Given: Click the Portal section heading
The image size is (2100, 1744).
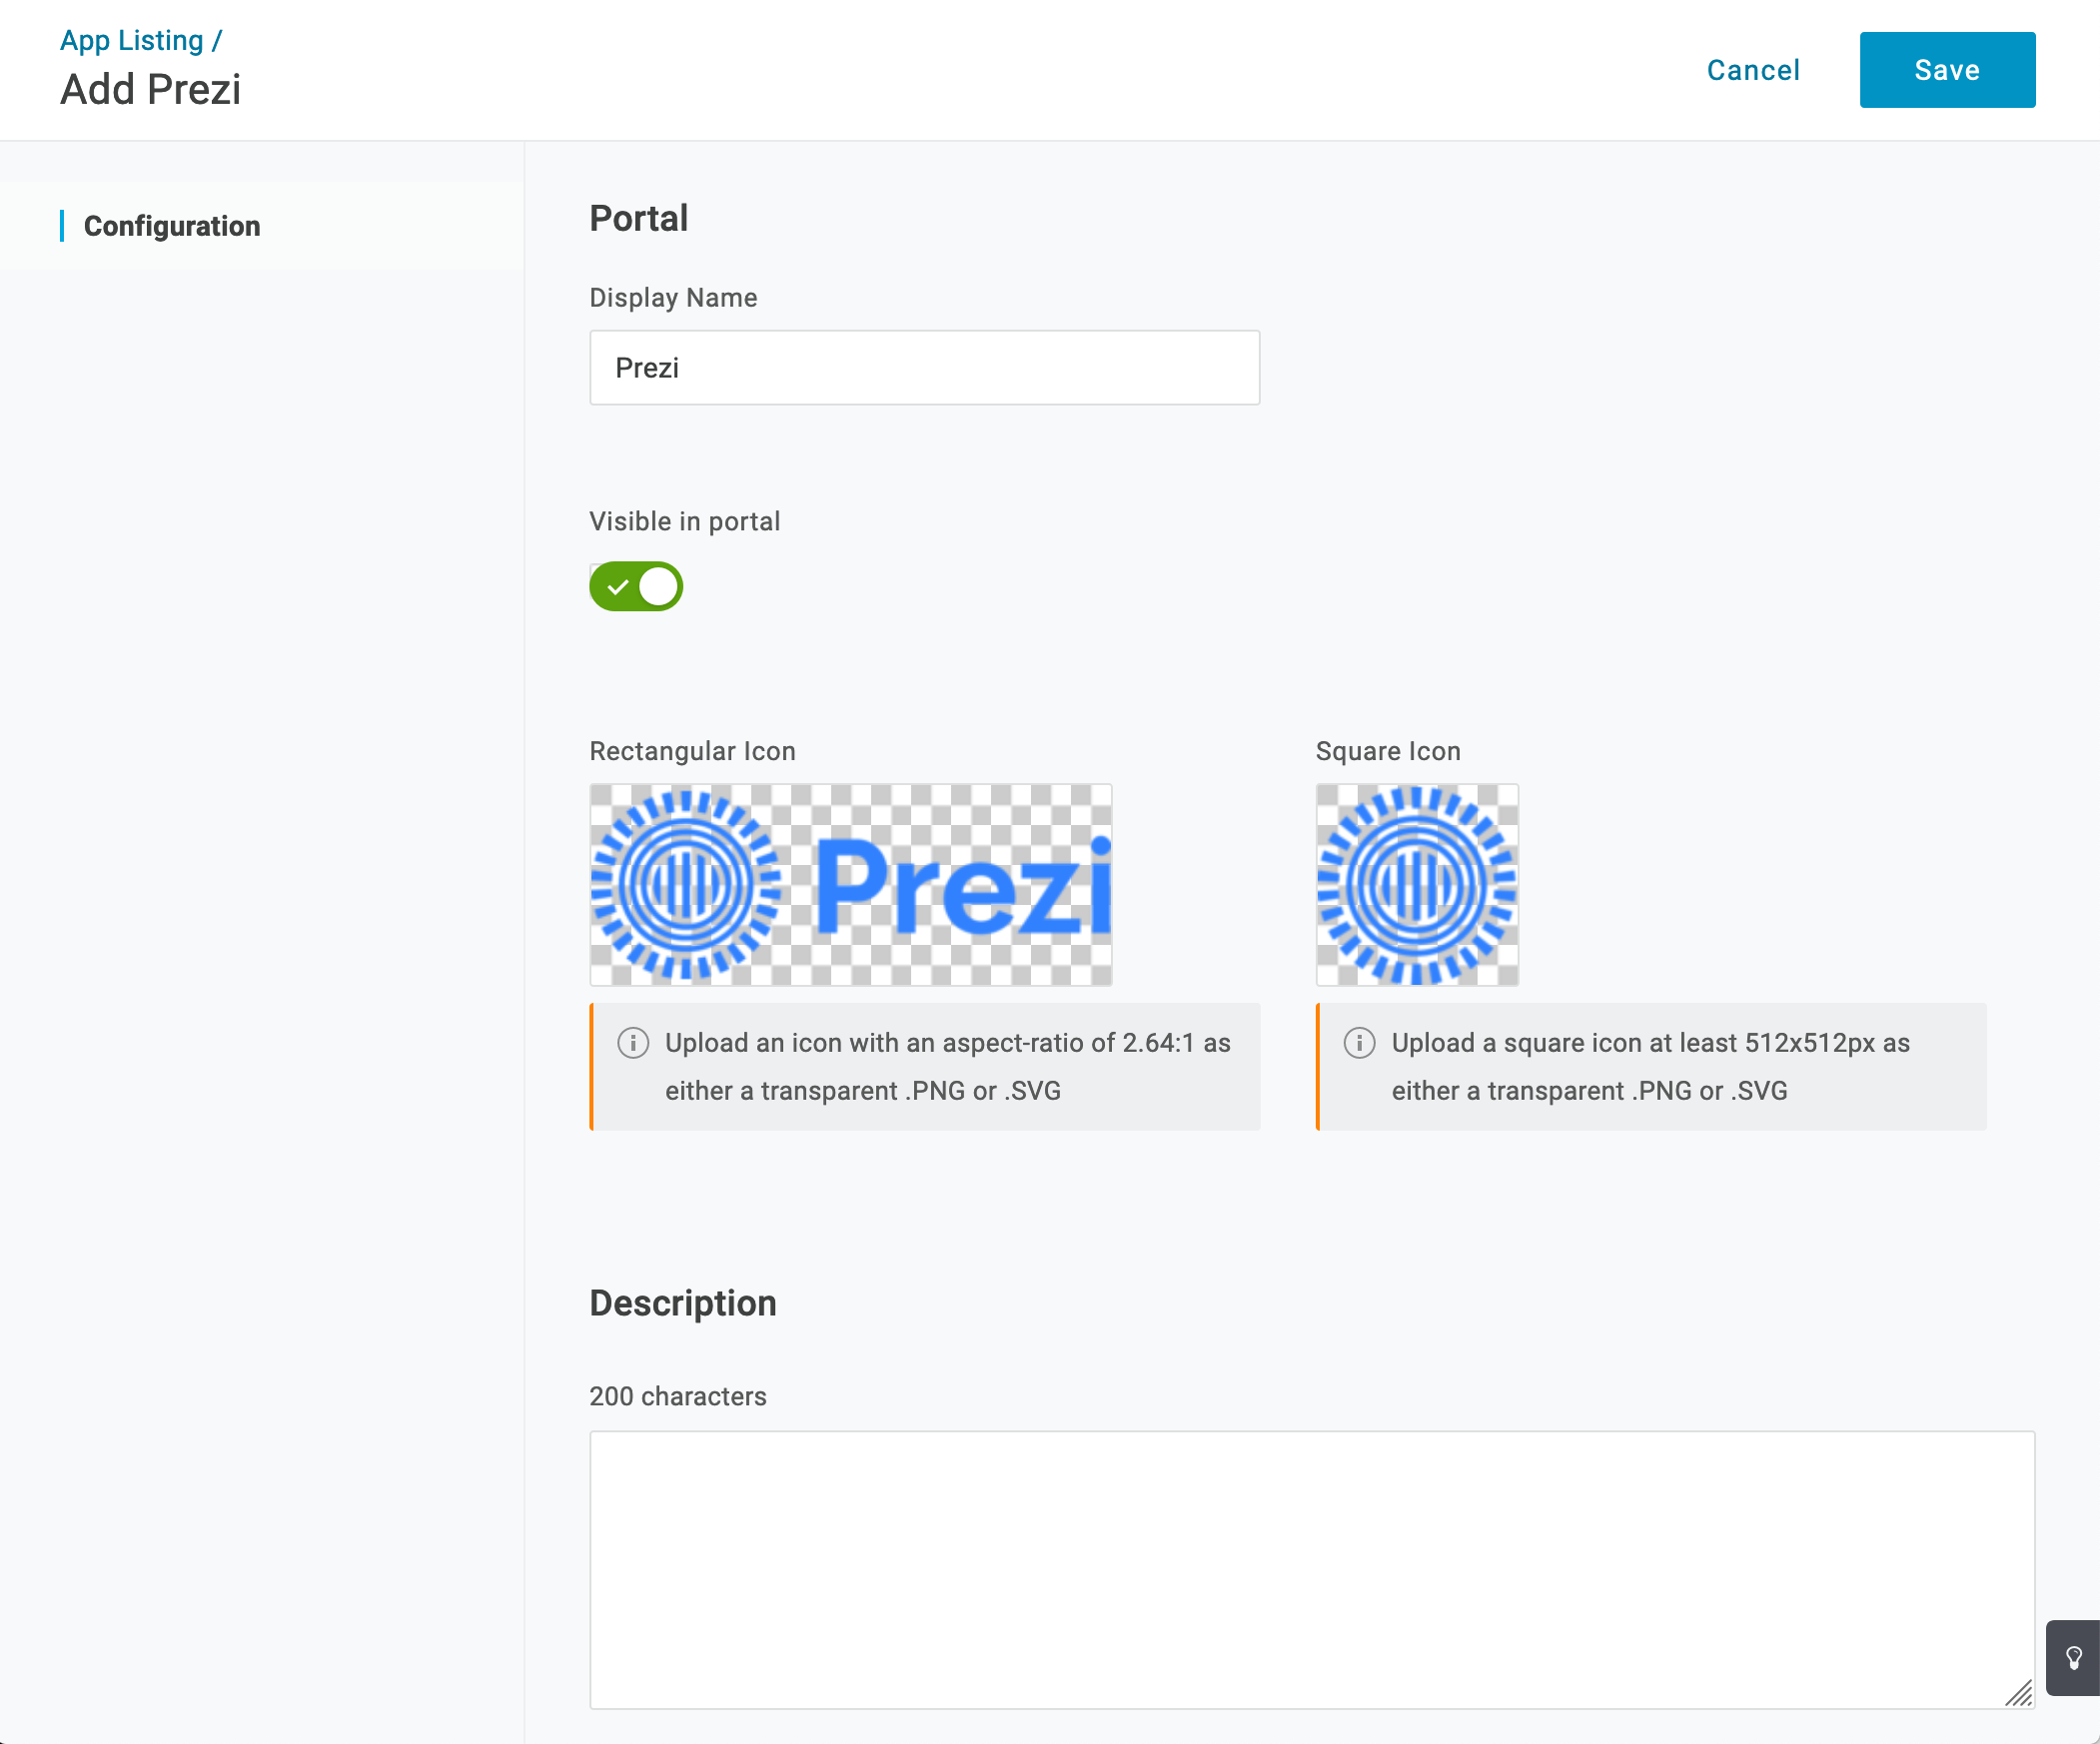Looking at the screenshot, I should [639, 219].
